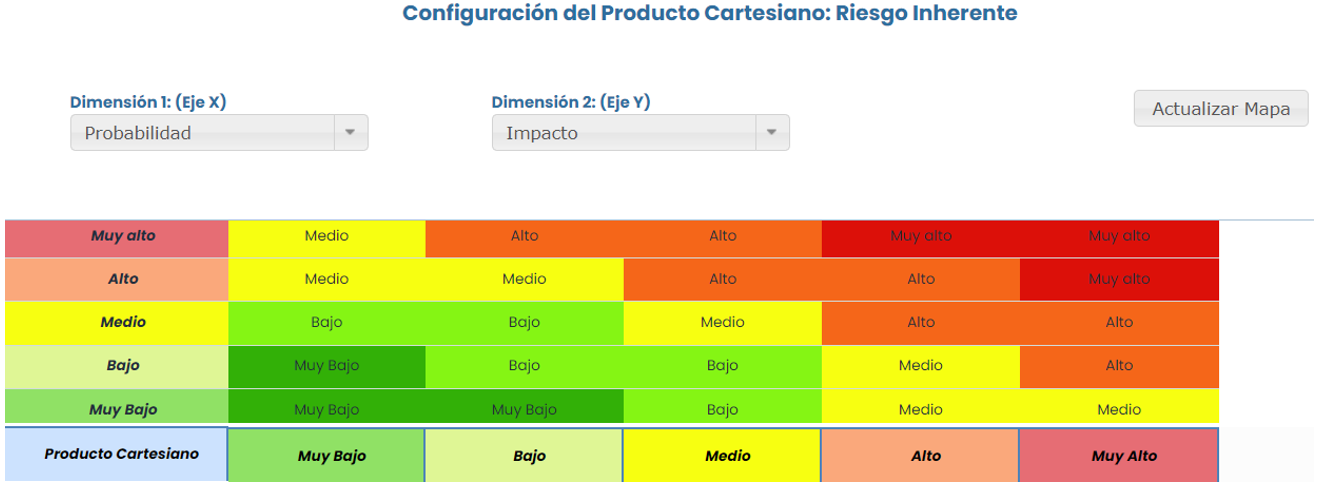
Task: Select the Medio cell in the Medio row
Action: coord(722,323)
